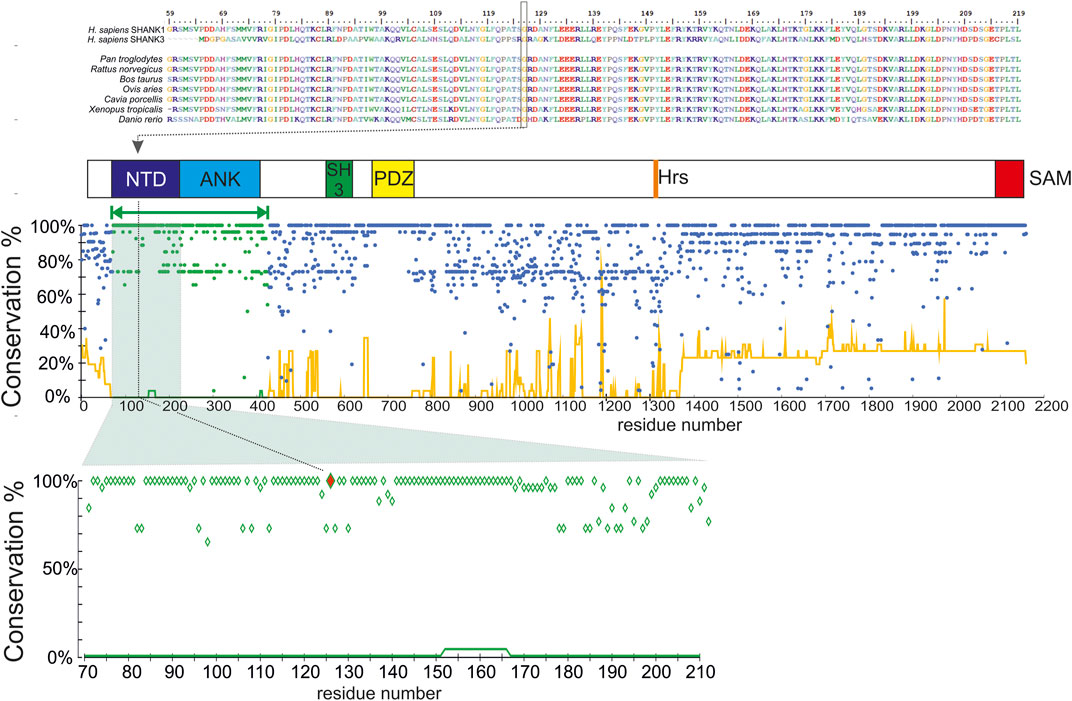The width and height of the screenshot is (1072, 701).
Task: Click the '20%' tick on upper plot
Action: 57,363
